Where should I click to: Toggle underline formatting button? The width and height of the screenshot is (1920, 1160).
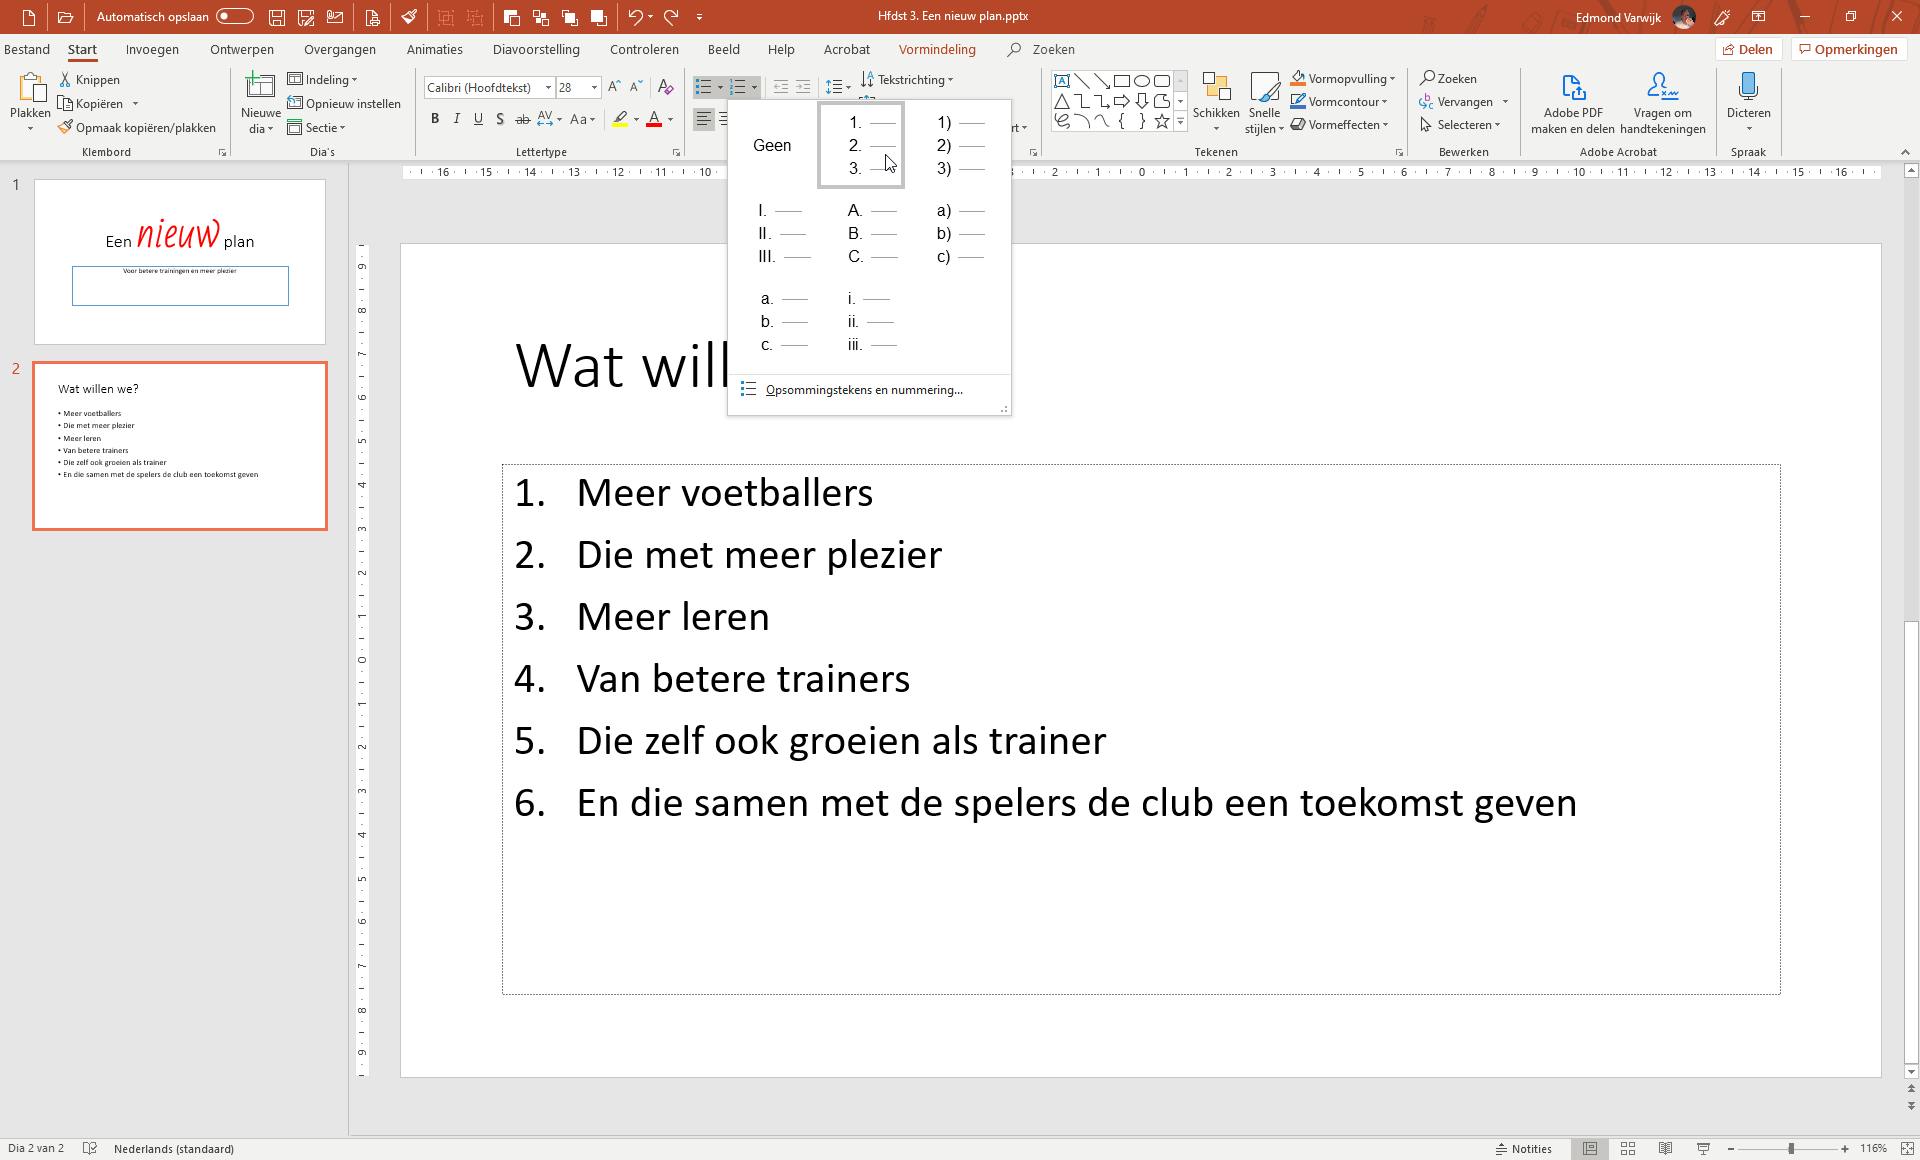click(x=478, y=119)
